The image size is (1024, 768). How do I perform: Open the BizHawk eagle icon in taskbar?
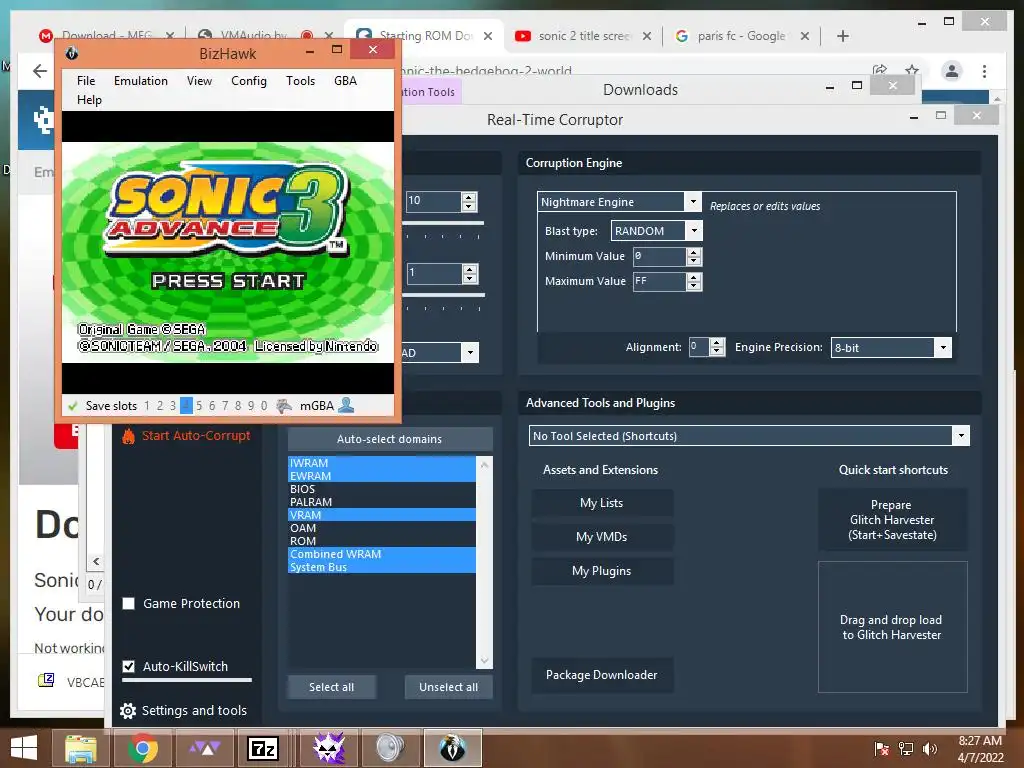452,748
